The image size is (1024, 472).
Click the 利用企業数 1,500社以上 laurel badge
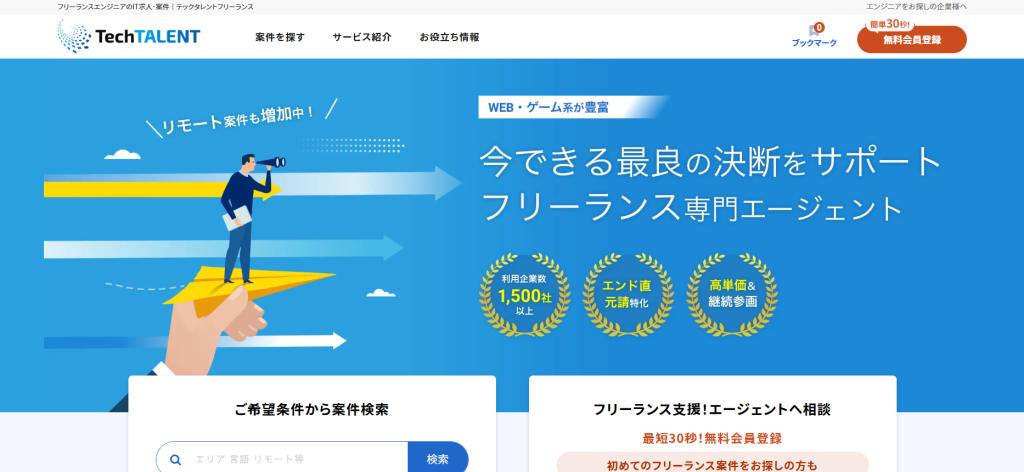coord(525,295)
